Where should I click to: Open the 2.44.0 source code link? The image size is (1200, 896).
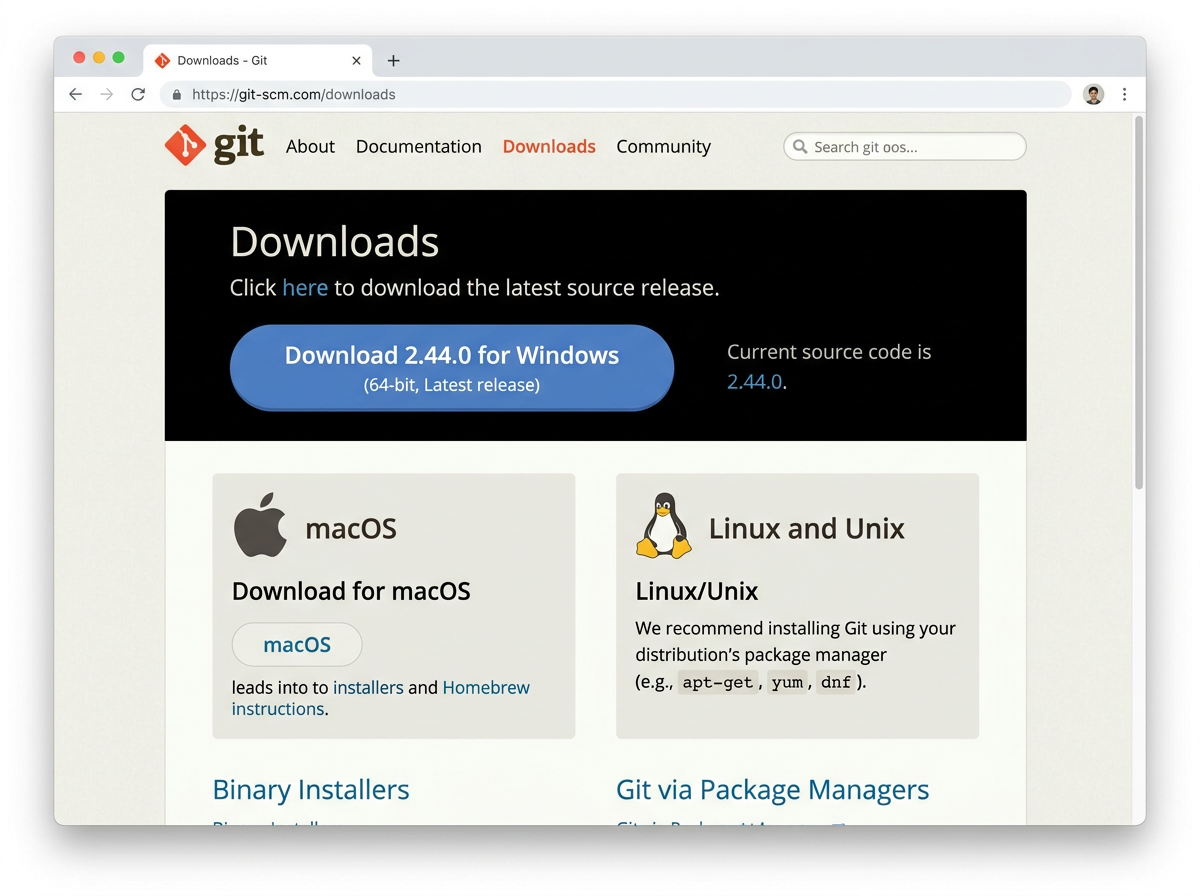(755, 382)
